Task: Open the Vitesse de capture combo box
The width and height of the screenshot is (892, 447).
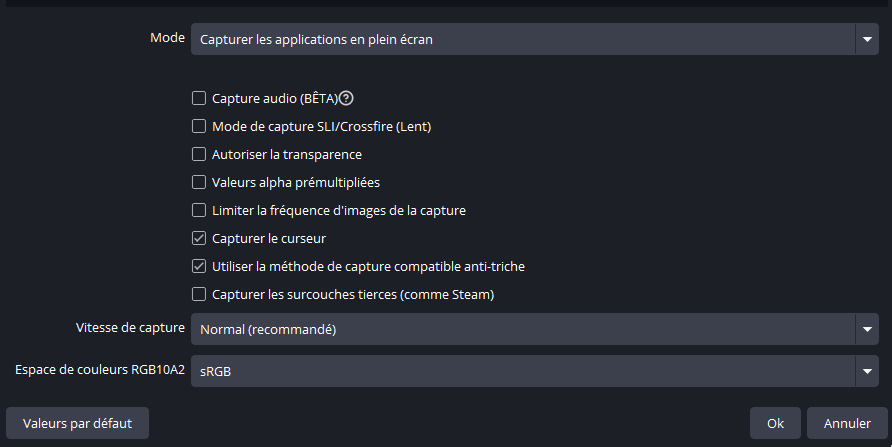Action: (x=520, y=329)
